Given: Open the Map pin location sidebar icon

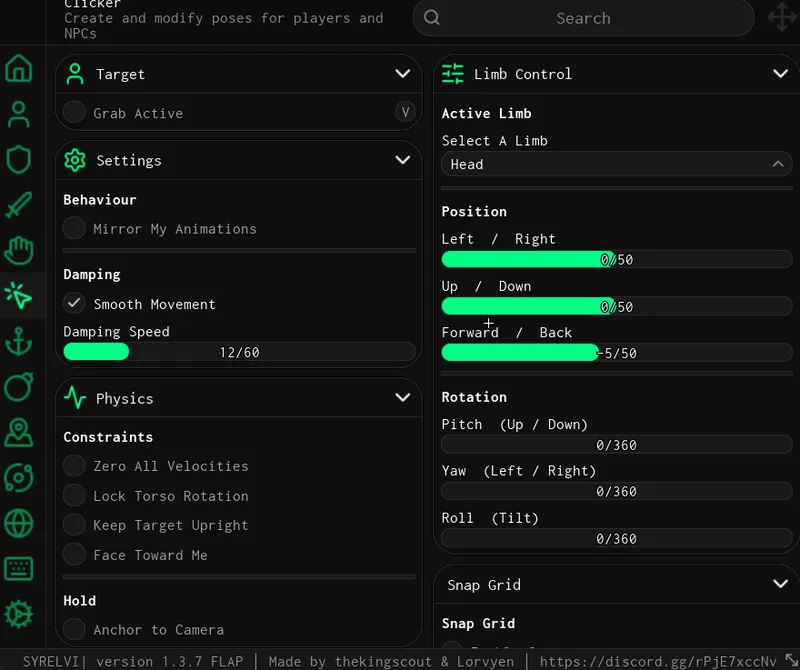Looking at the screenshot, I should click(19, 432).
